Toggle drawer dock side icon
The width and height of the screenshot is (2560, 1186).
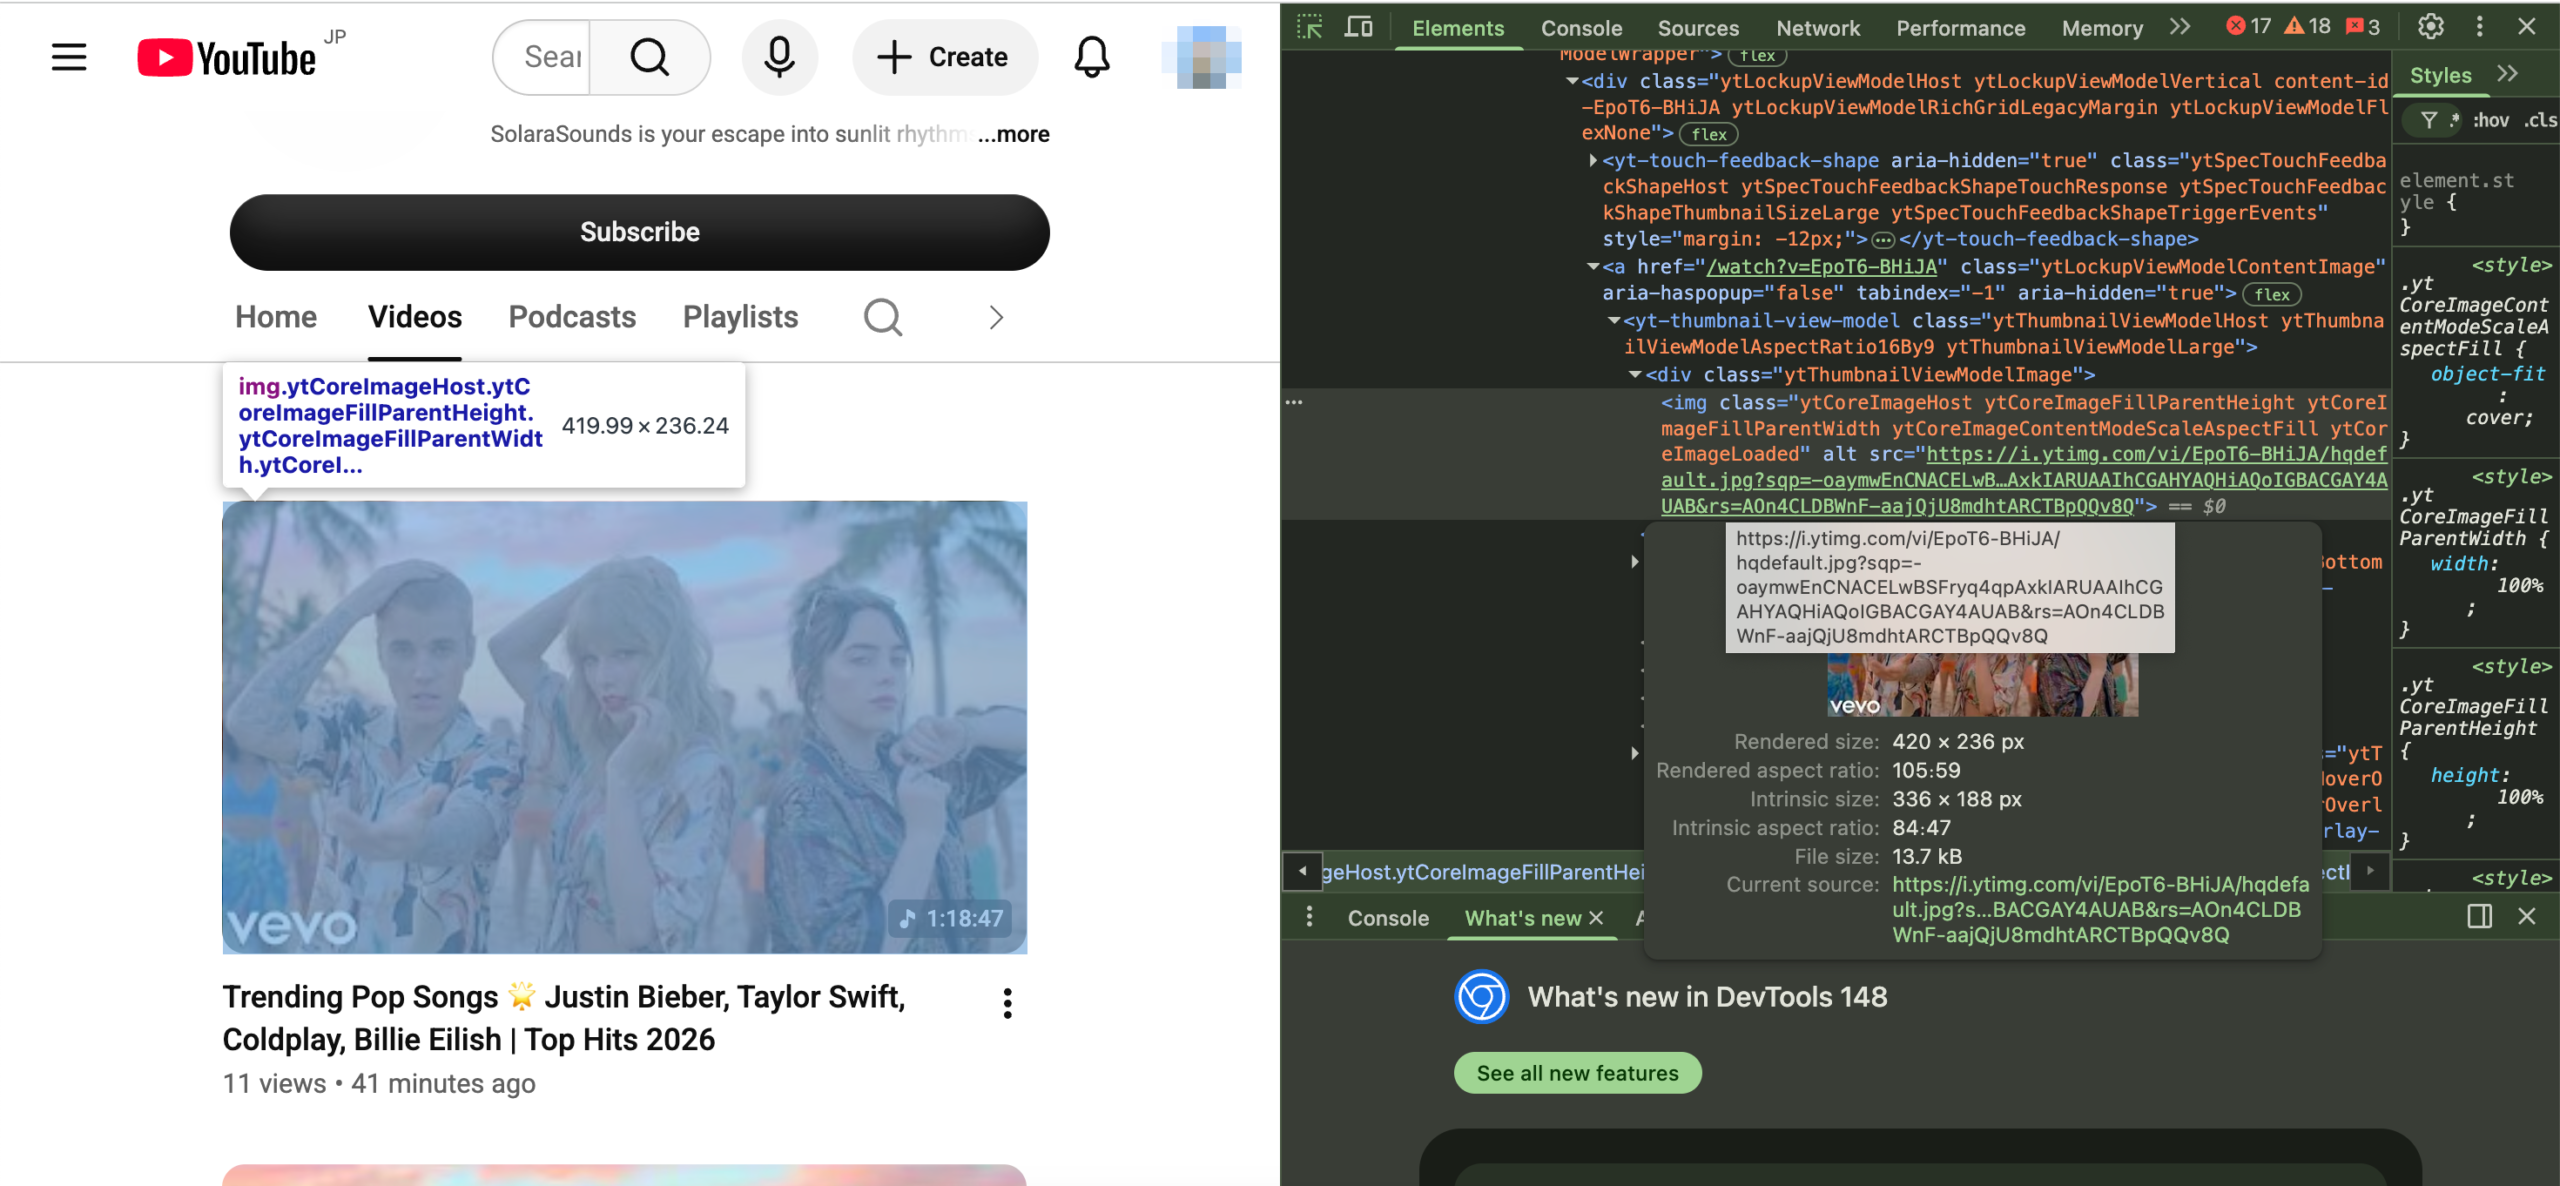[2479, 916]
